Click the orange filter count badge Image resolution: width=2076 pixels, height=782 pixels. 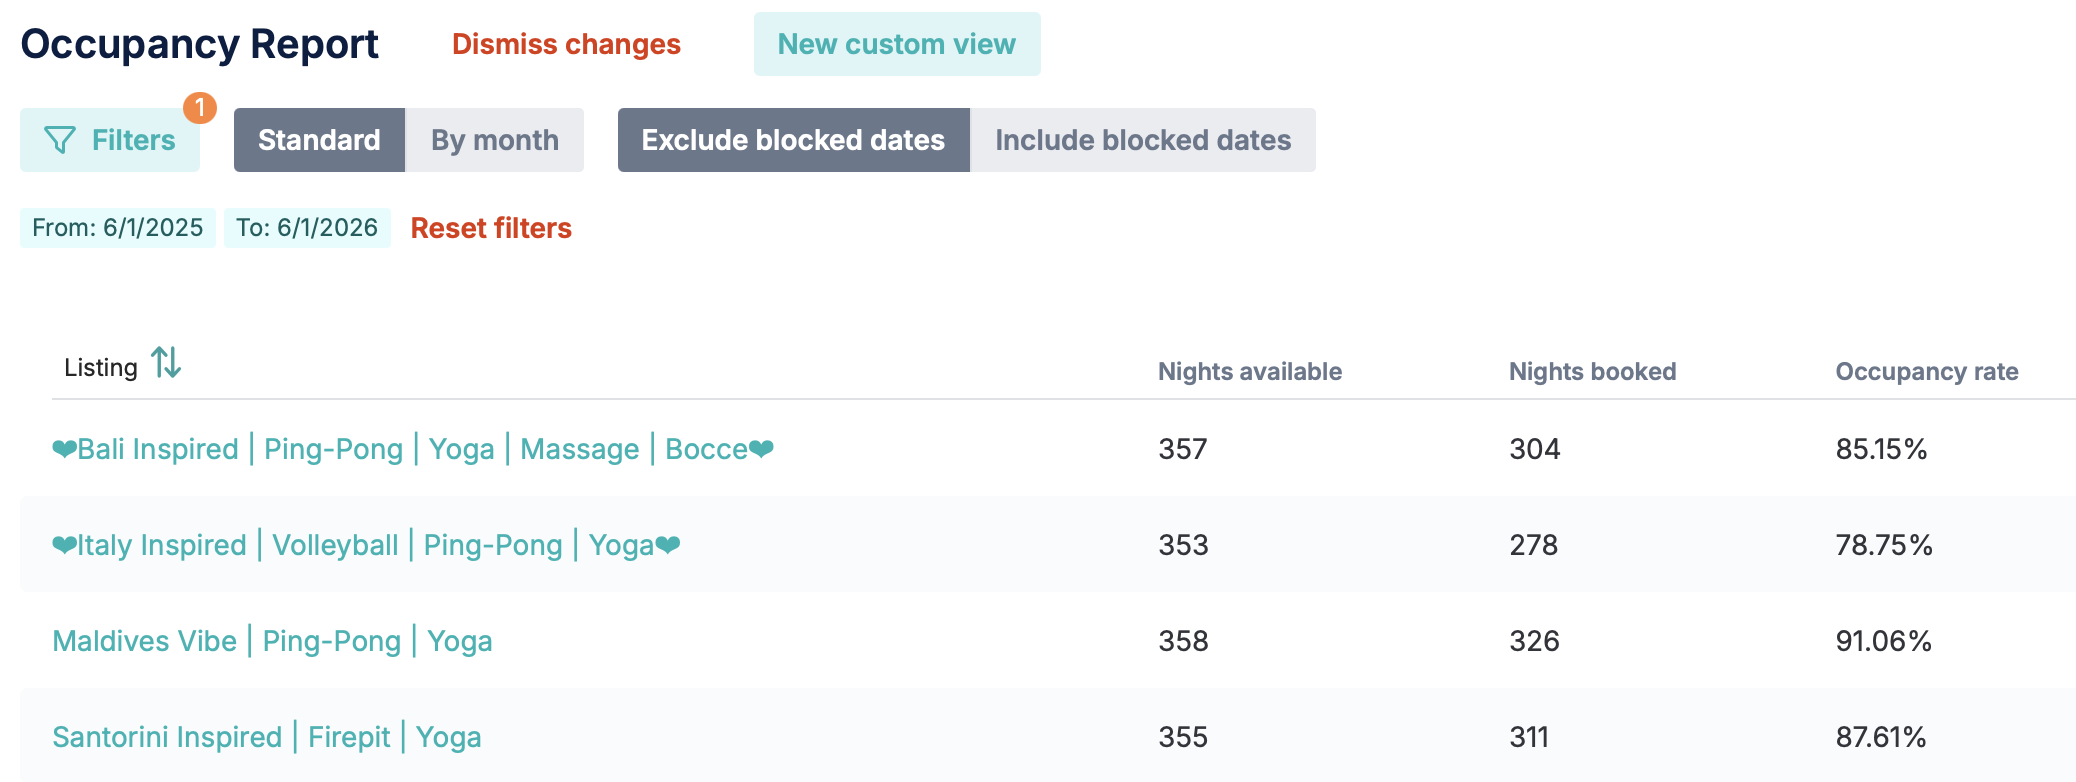200,107
